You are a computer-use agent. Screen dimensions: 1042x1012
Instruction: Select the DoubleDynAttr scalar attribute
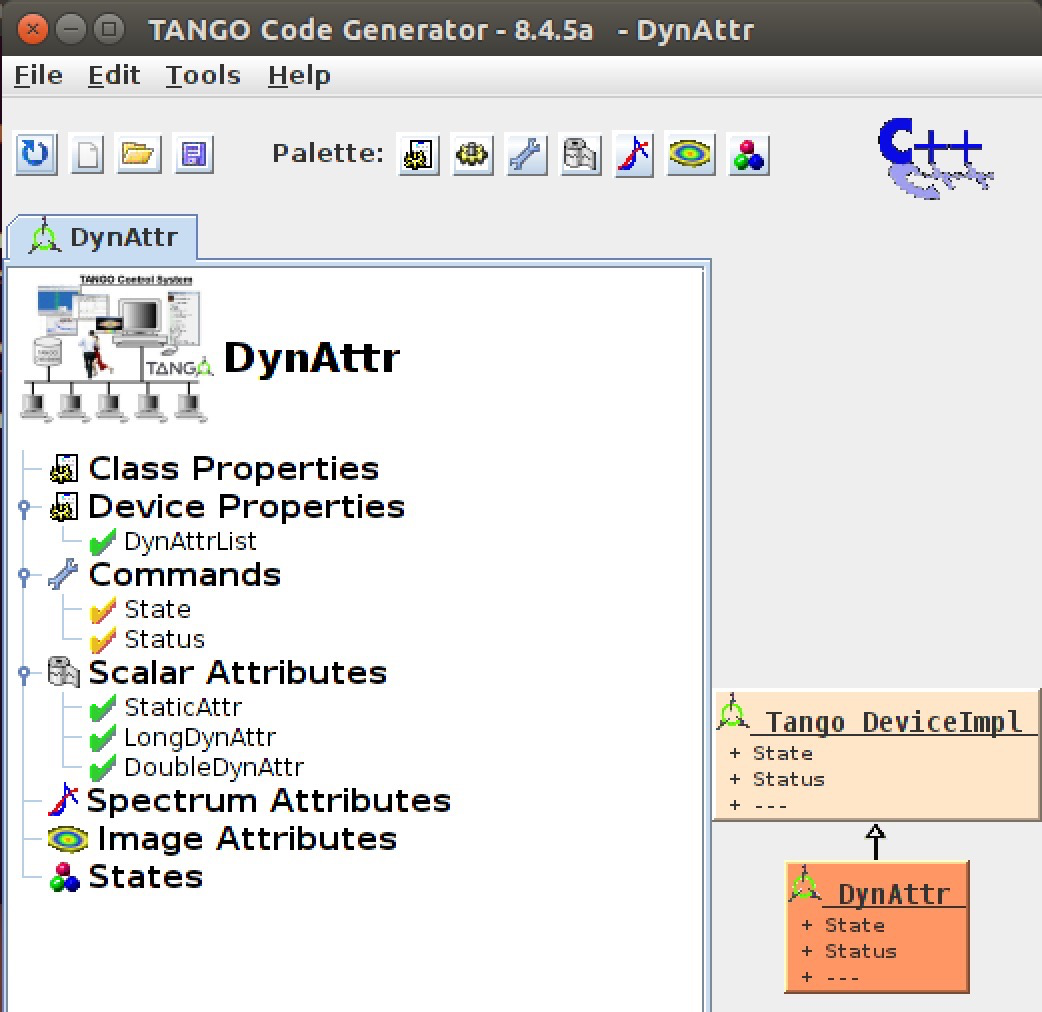click(x=214, y=767)
